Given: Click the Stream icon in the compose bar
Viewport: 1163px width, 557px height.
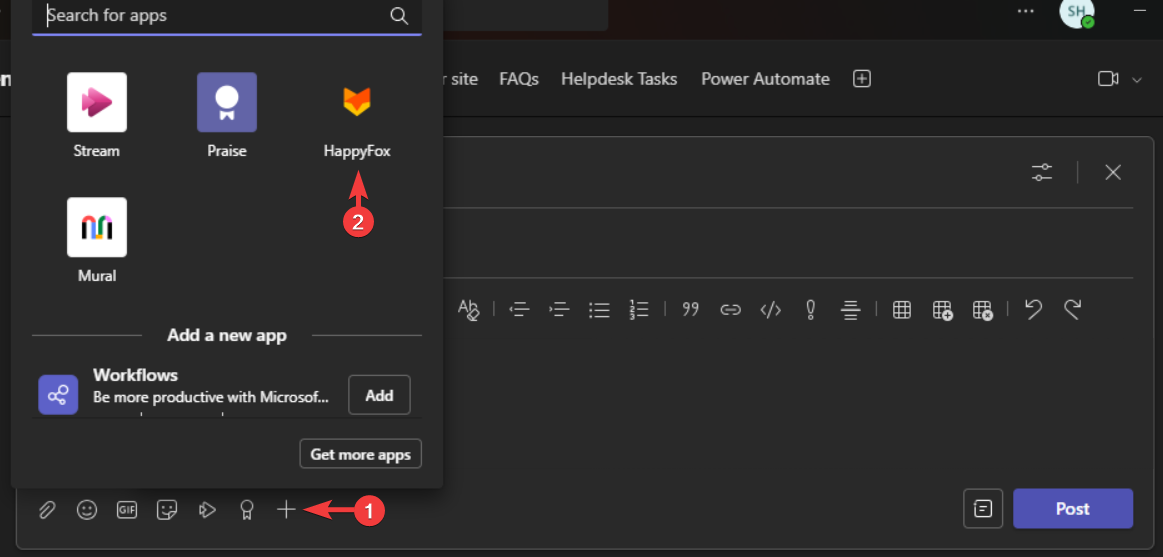Looking at the screenshot, I should pyautogui.click(x=207, y=510).
